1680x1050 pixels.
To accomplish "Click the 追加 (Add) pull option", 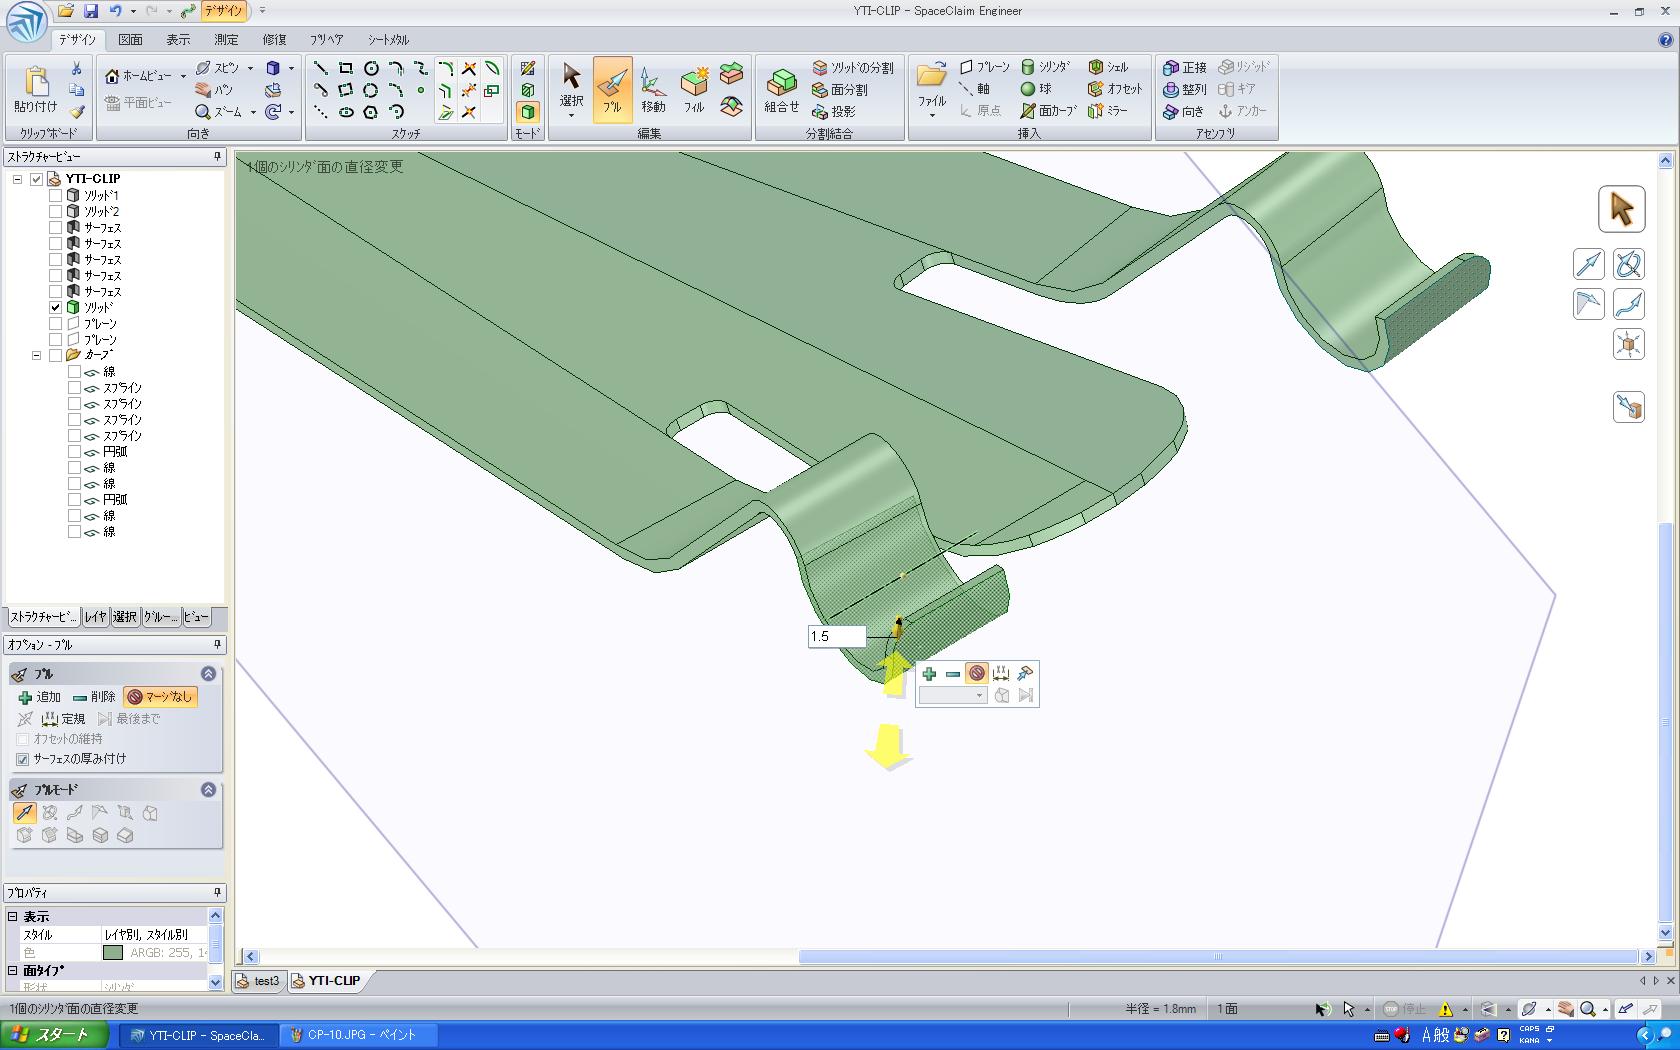I will coord(39,697).
